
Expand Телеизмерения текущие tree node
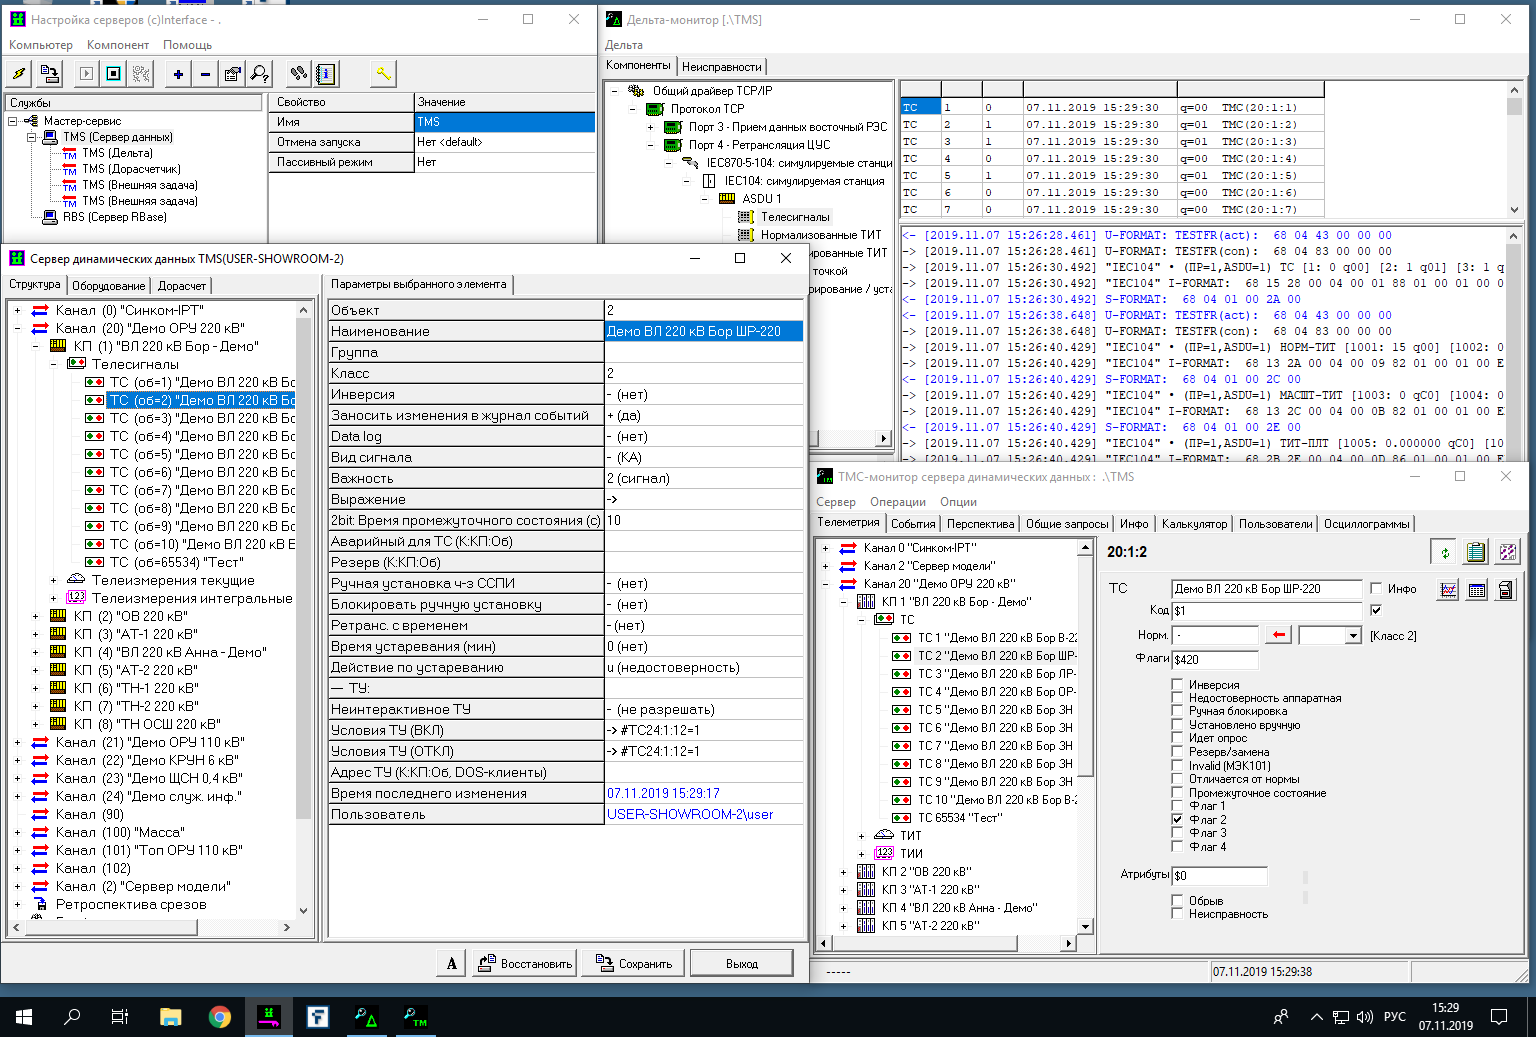[x=53, y=581]
